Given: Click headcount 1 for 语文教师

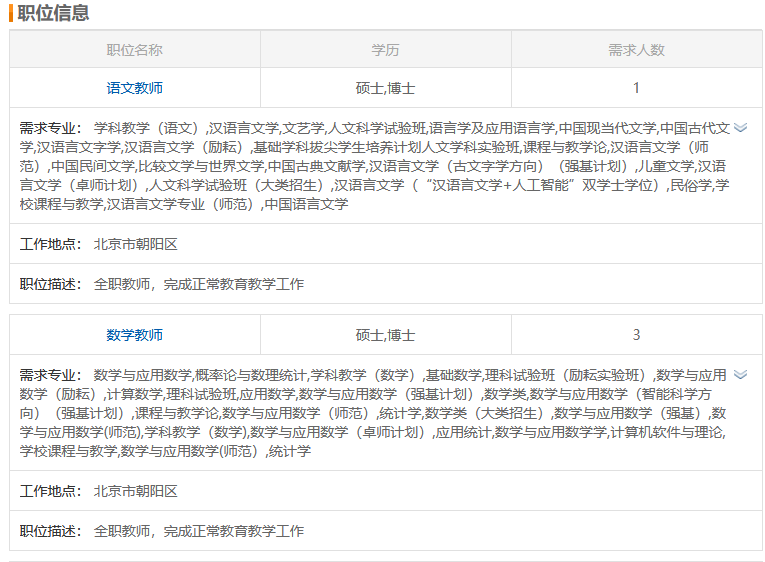Looking at the screenshot, I should (636, 88).
